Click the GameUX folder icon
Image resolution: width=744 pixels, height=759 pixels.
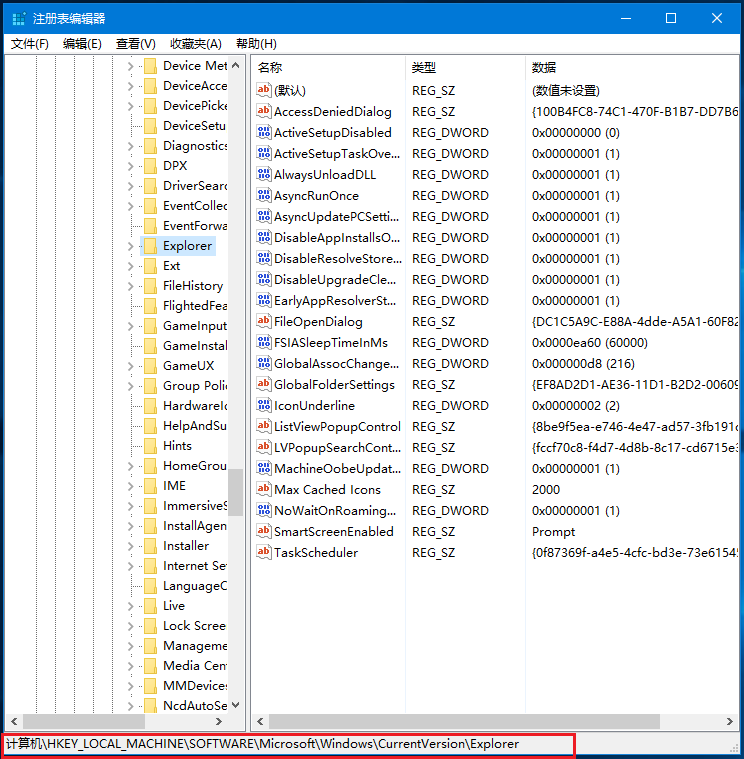(x=151, y=365)
